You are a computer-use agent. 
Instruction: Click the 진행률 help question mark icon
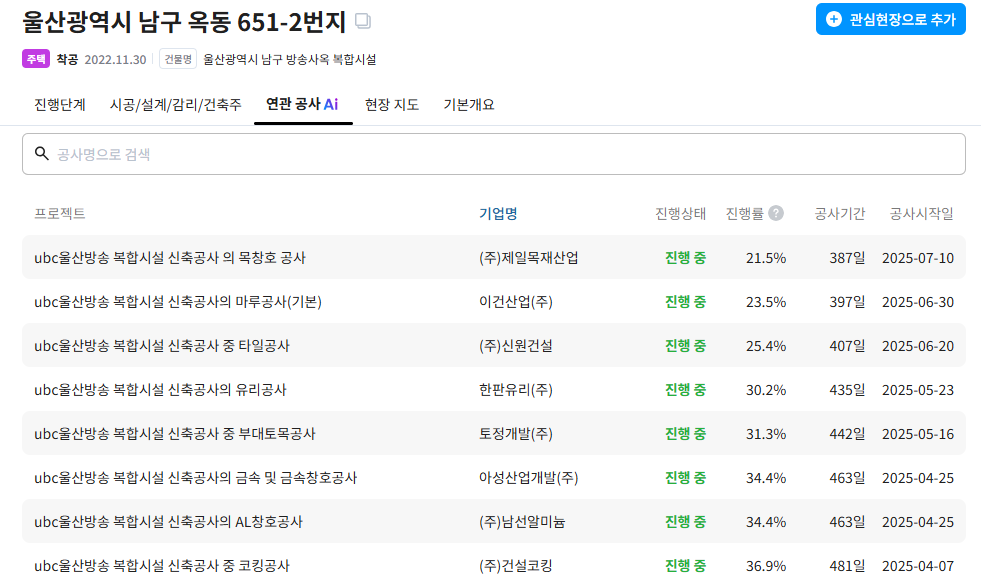[x=776, y=213]
